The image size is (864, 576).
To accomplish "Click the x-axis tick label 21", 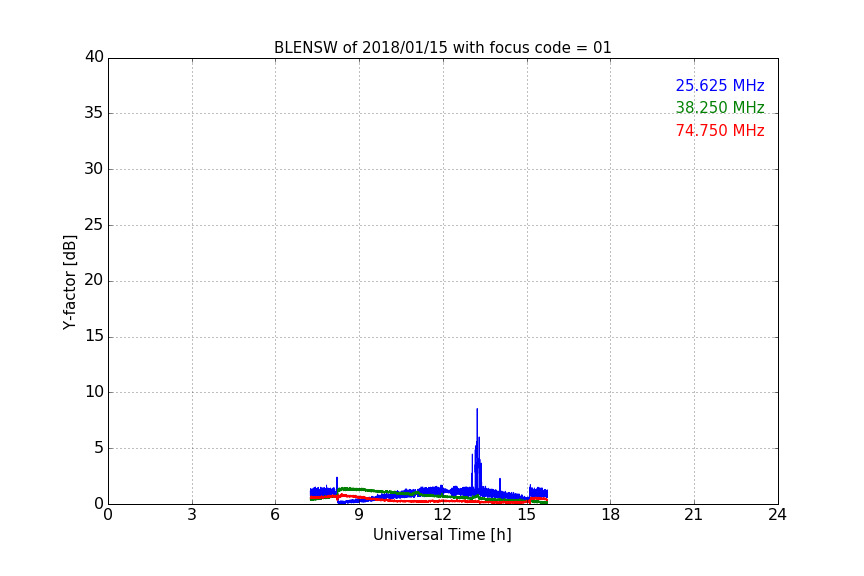I will 694,515.
